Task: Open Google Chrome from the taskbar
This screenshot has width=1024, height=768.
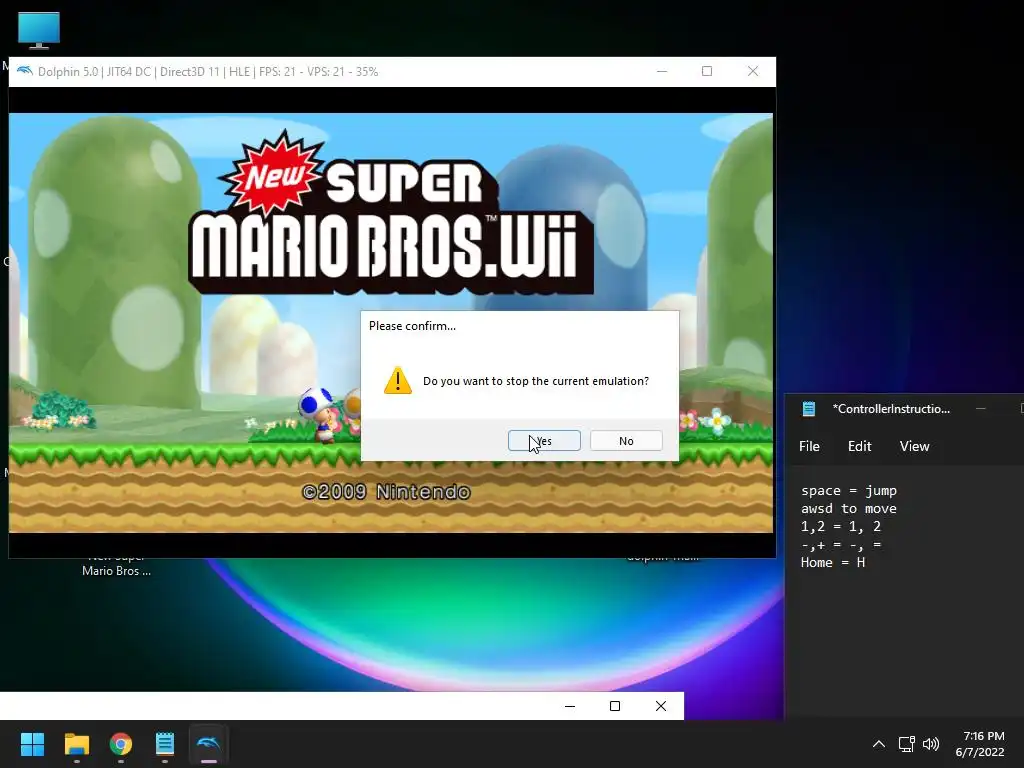Action: pos(121,744)
